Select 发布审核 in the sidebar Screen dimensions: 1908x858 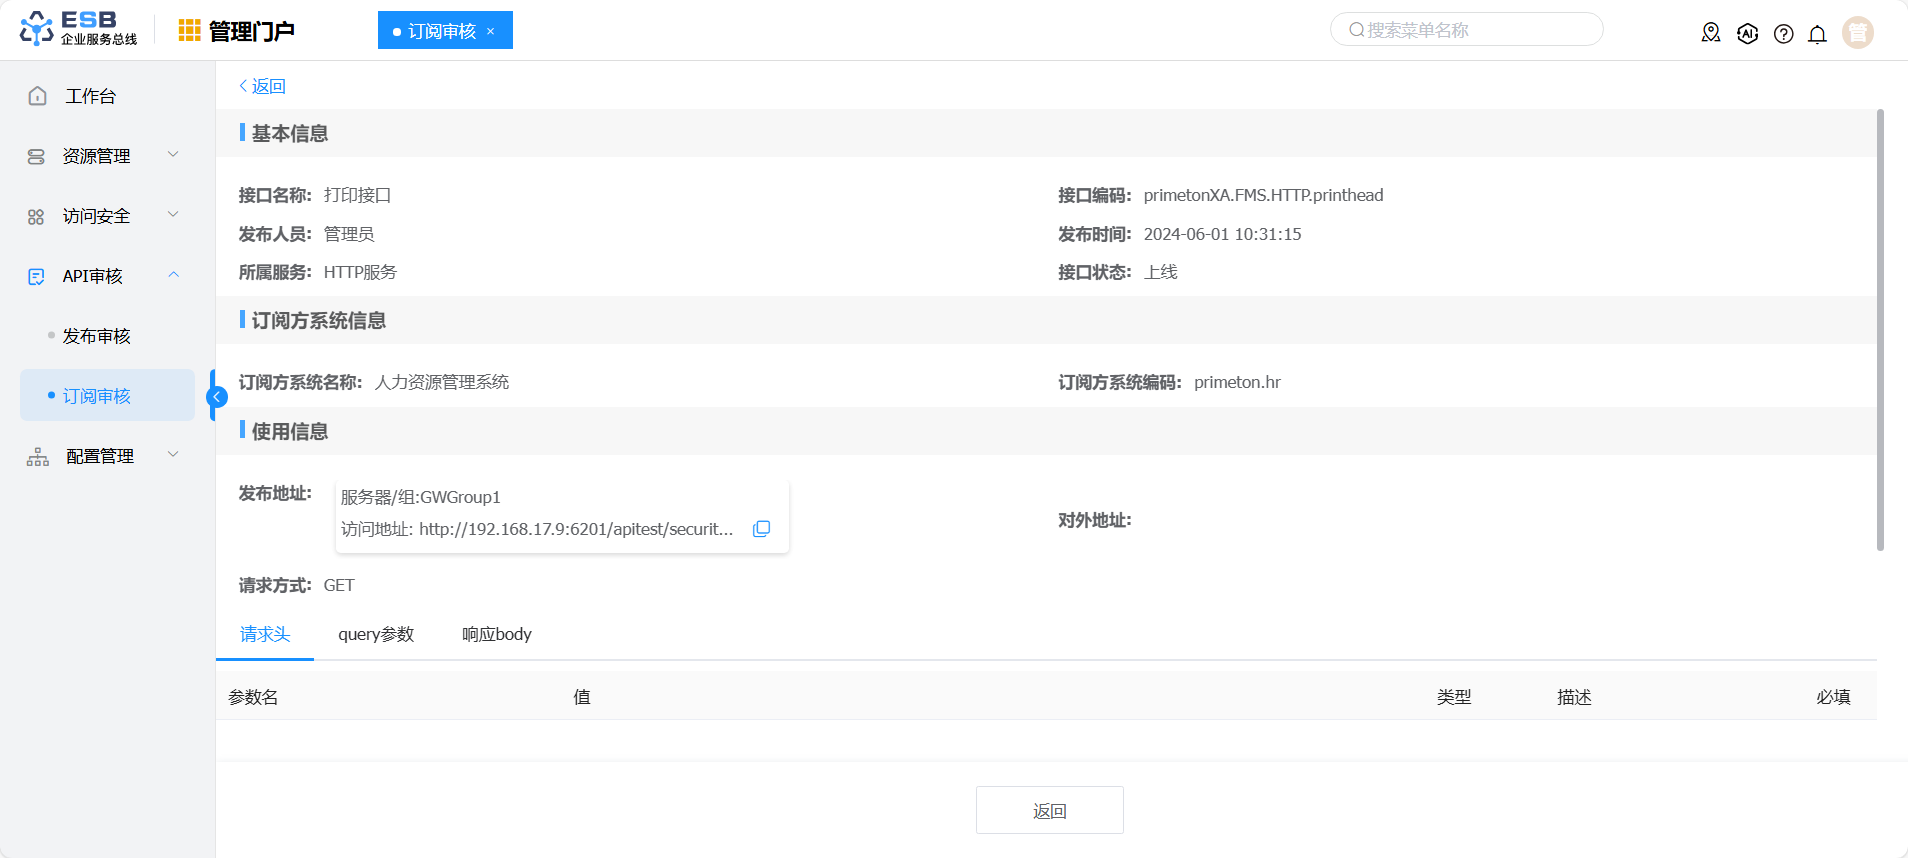click(x=97, y=336)
